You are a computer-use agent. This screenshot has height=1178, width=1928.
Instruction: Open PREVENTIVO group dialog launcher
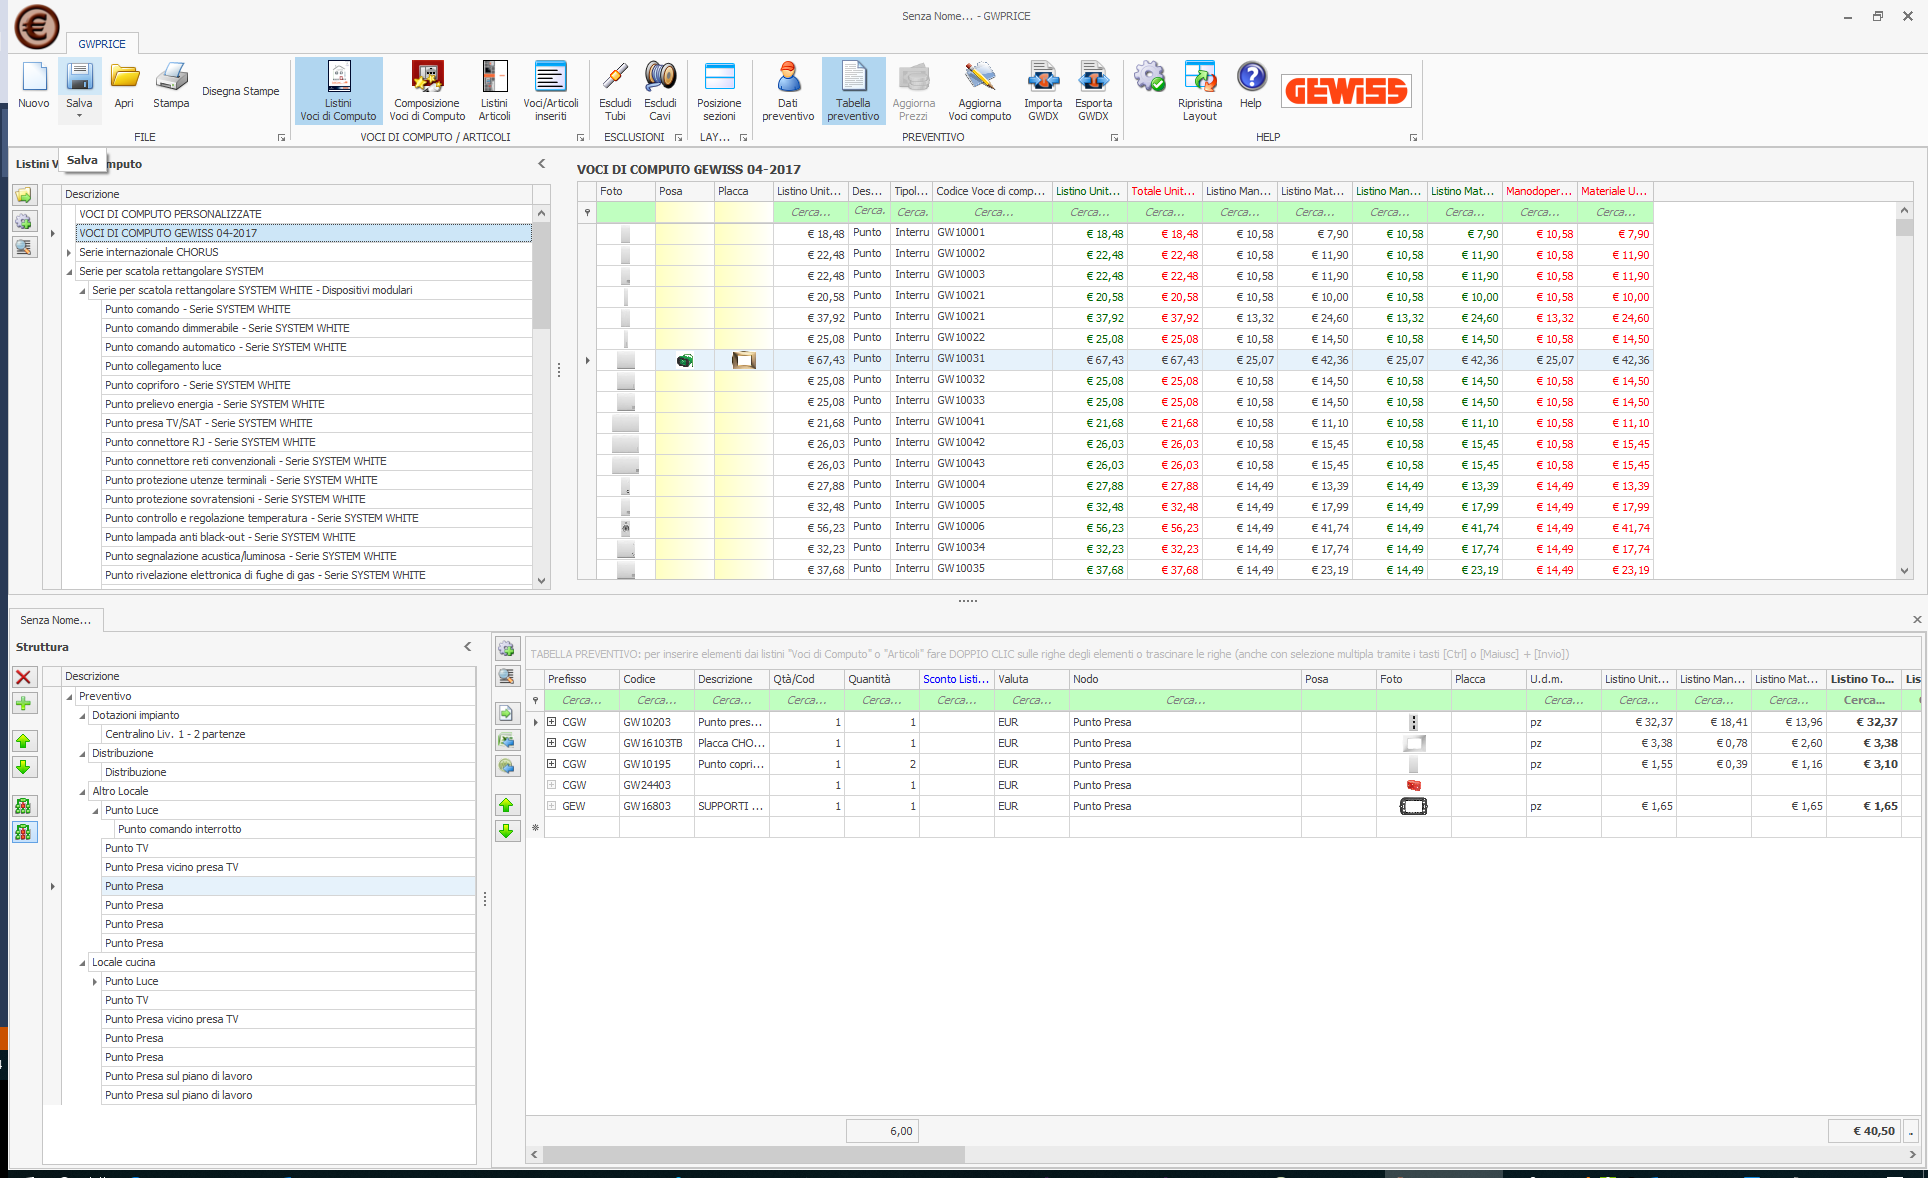tap(1114, 138)
